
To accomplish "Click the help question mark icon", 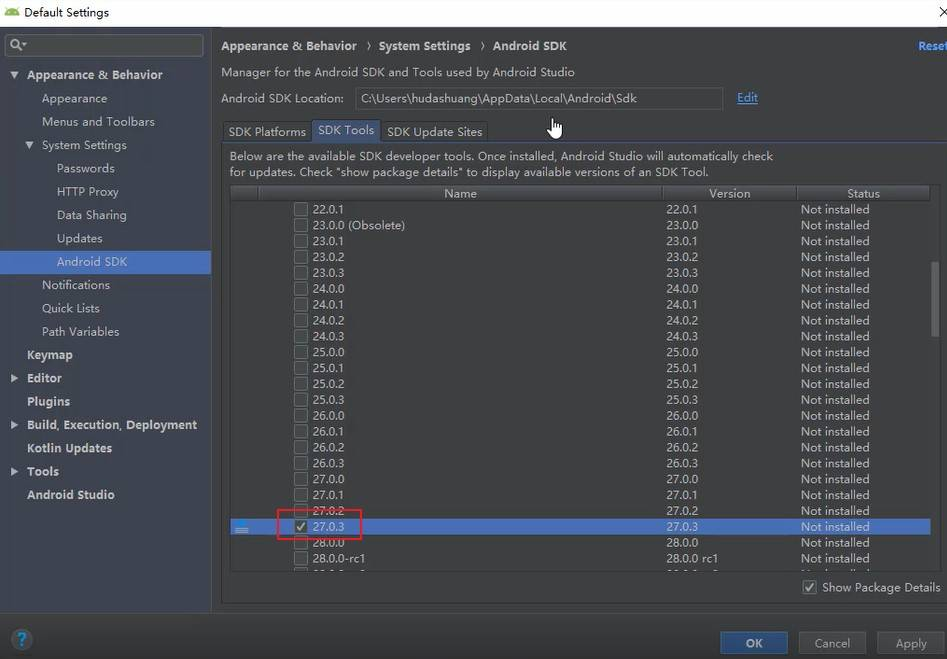I will pos(22,639).
